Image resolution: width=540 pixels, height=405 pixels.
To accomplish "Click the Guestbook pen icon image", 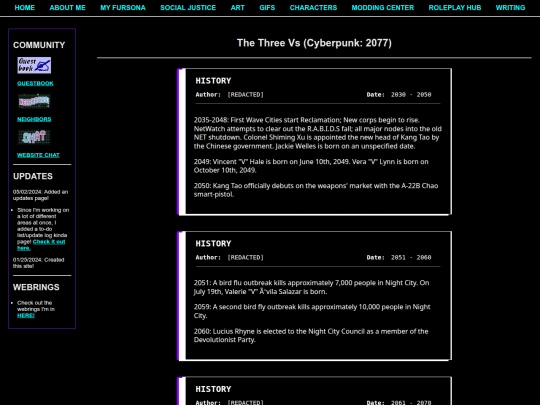I will coord(34,65).
